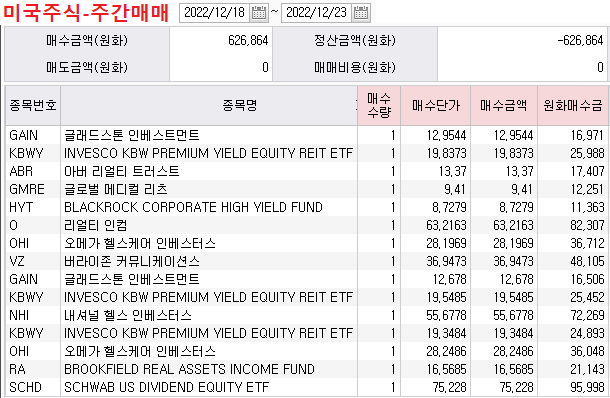The width and height of the screenshot is (610, 398).
Task: Select the won amount 12,251
Action: [587, 189]
